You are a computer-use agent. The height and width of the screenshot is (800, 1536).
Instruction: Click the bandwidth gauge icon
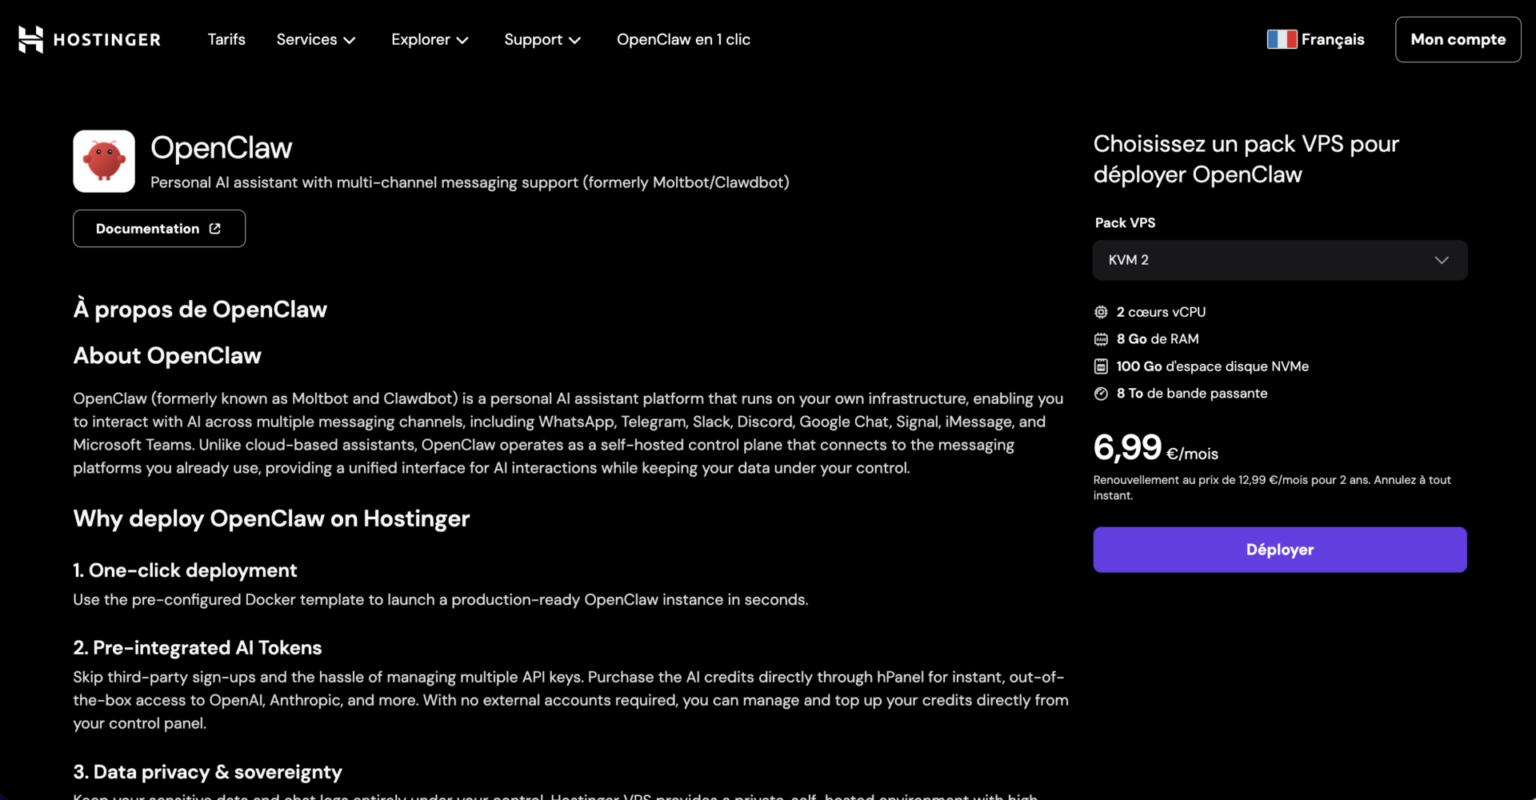1101,393
